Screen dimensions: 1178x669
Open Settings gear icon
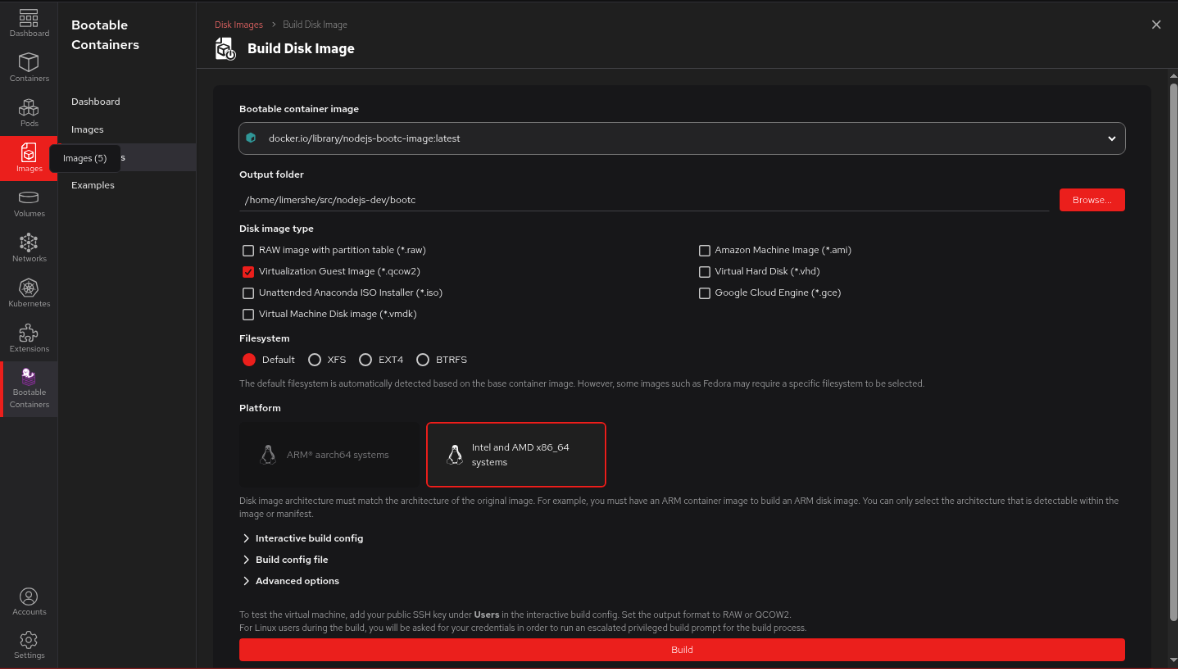point(29,643)
